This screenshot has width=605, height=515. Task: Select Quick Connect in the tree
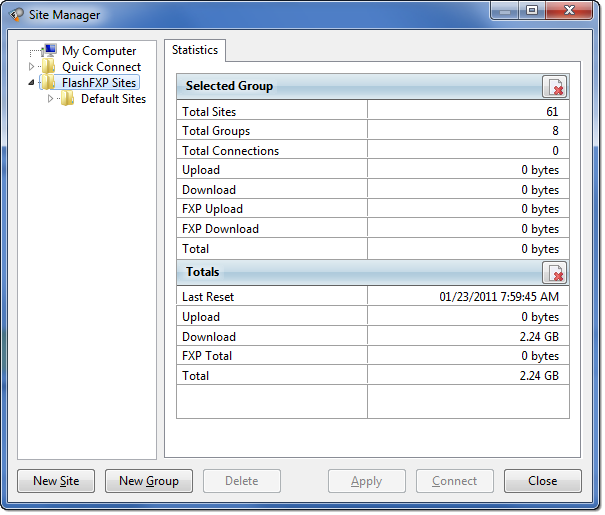[102, 67]
